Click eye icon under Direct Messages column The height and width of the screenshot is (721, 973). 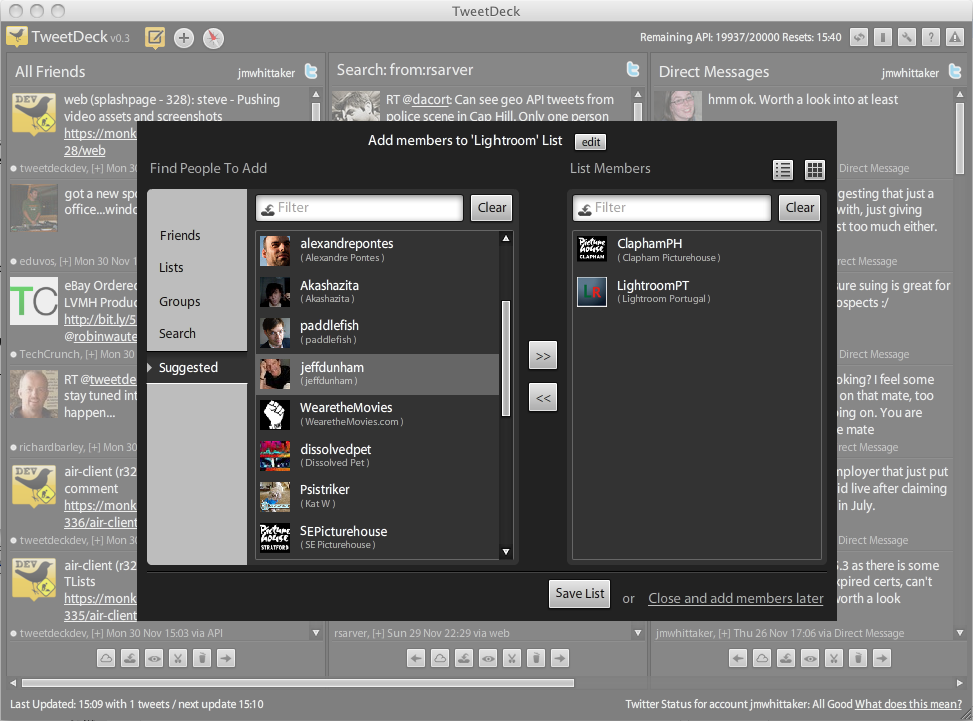coord(810,658)
